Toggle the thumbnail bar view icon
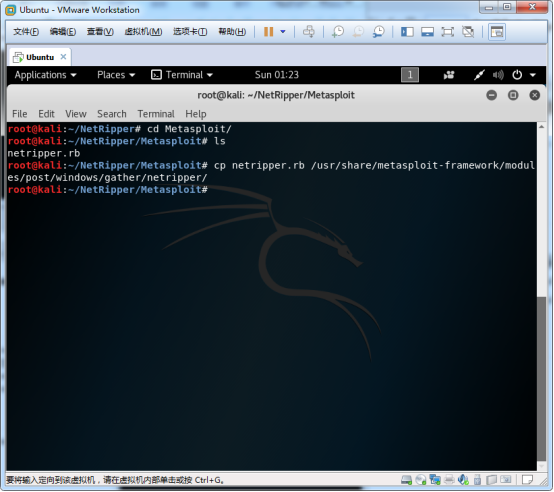Screen dimensions: 554x492 tap(428, 32)
